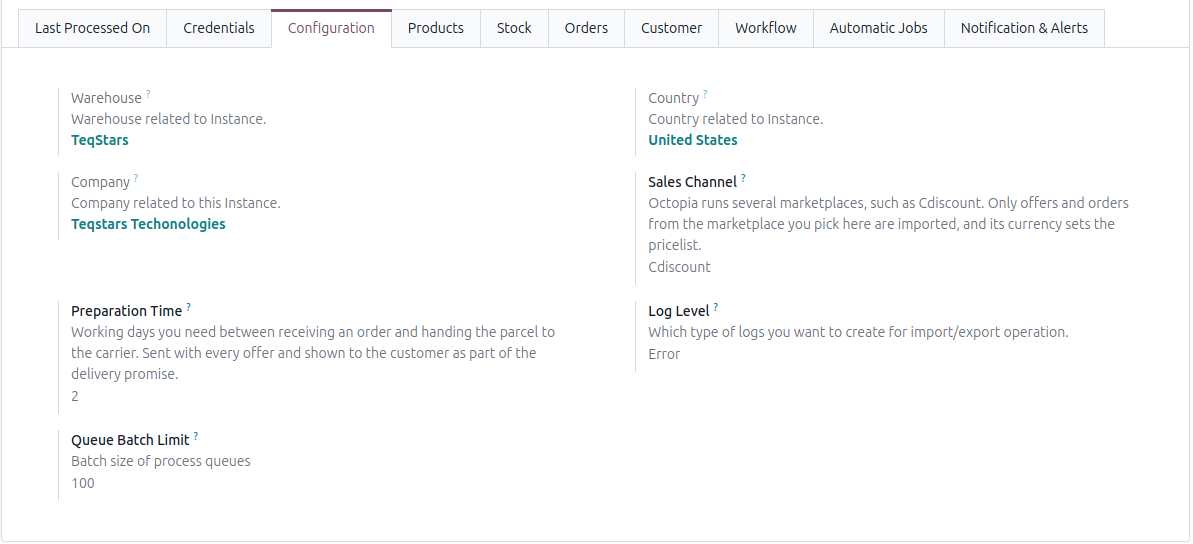Open the Orders tab
The height and width of the screenshot is (544, 1193).
tap(587, 28)
